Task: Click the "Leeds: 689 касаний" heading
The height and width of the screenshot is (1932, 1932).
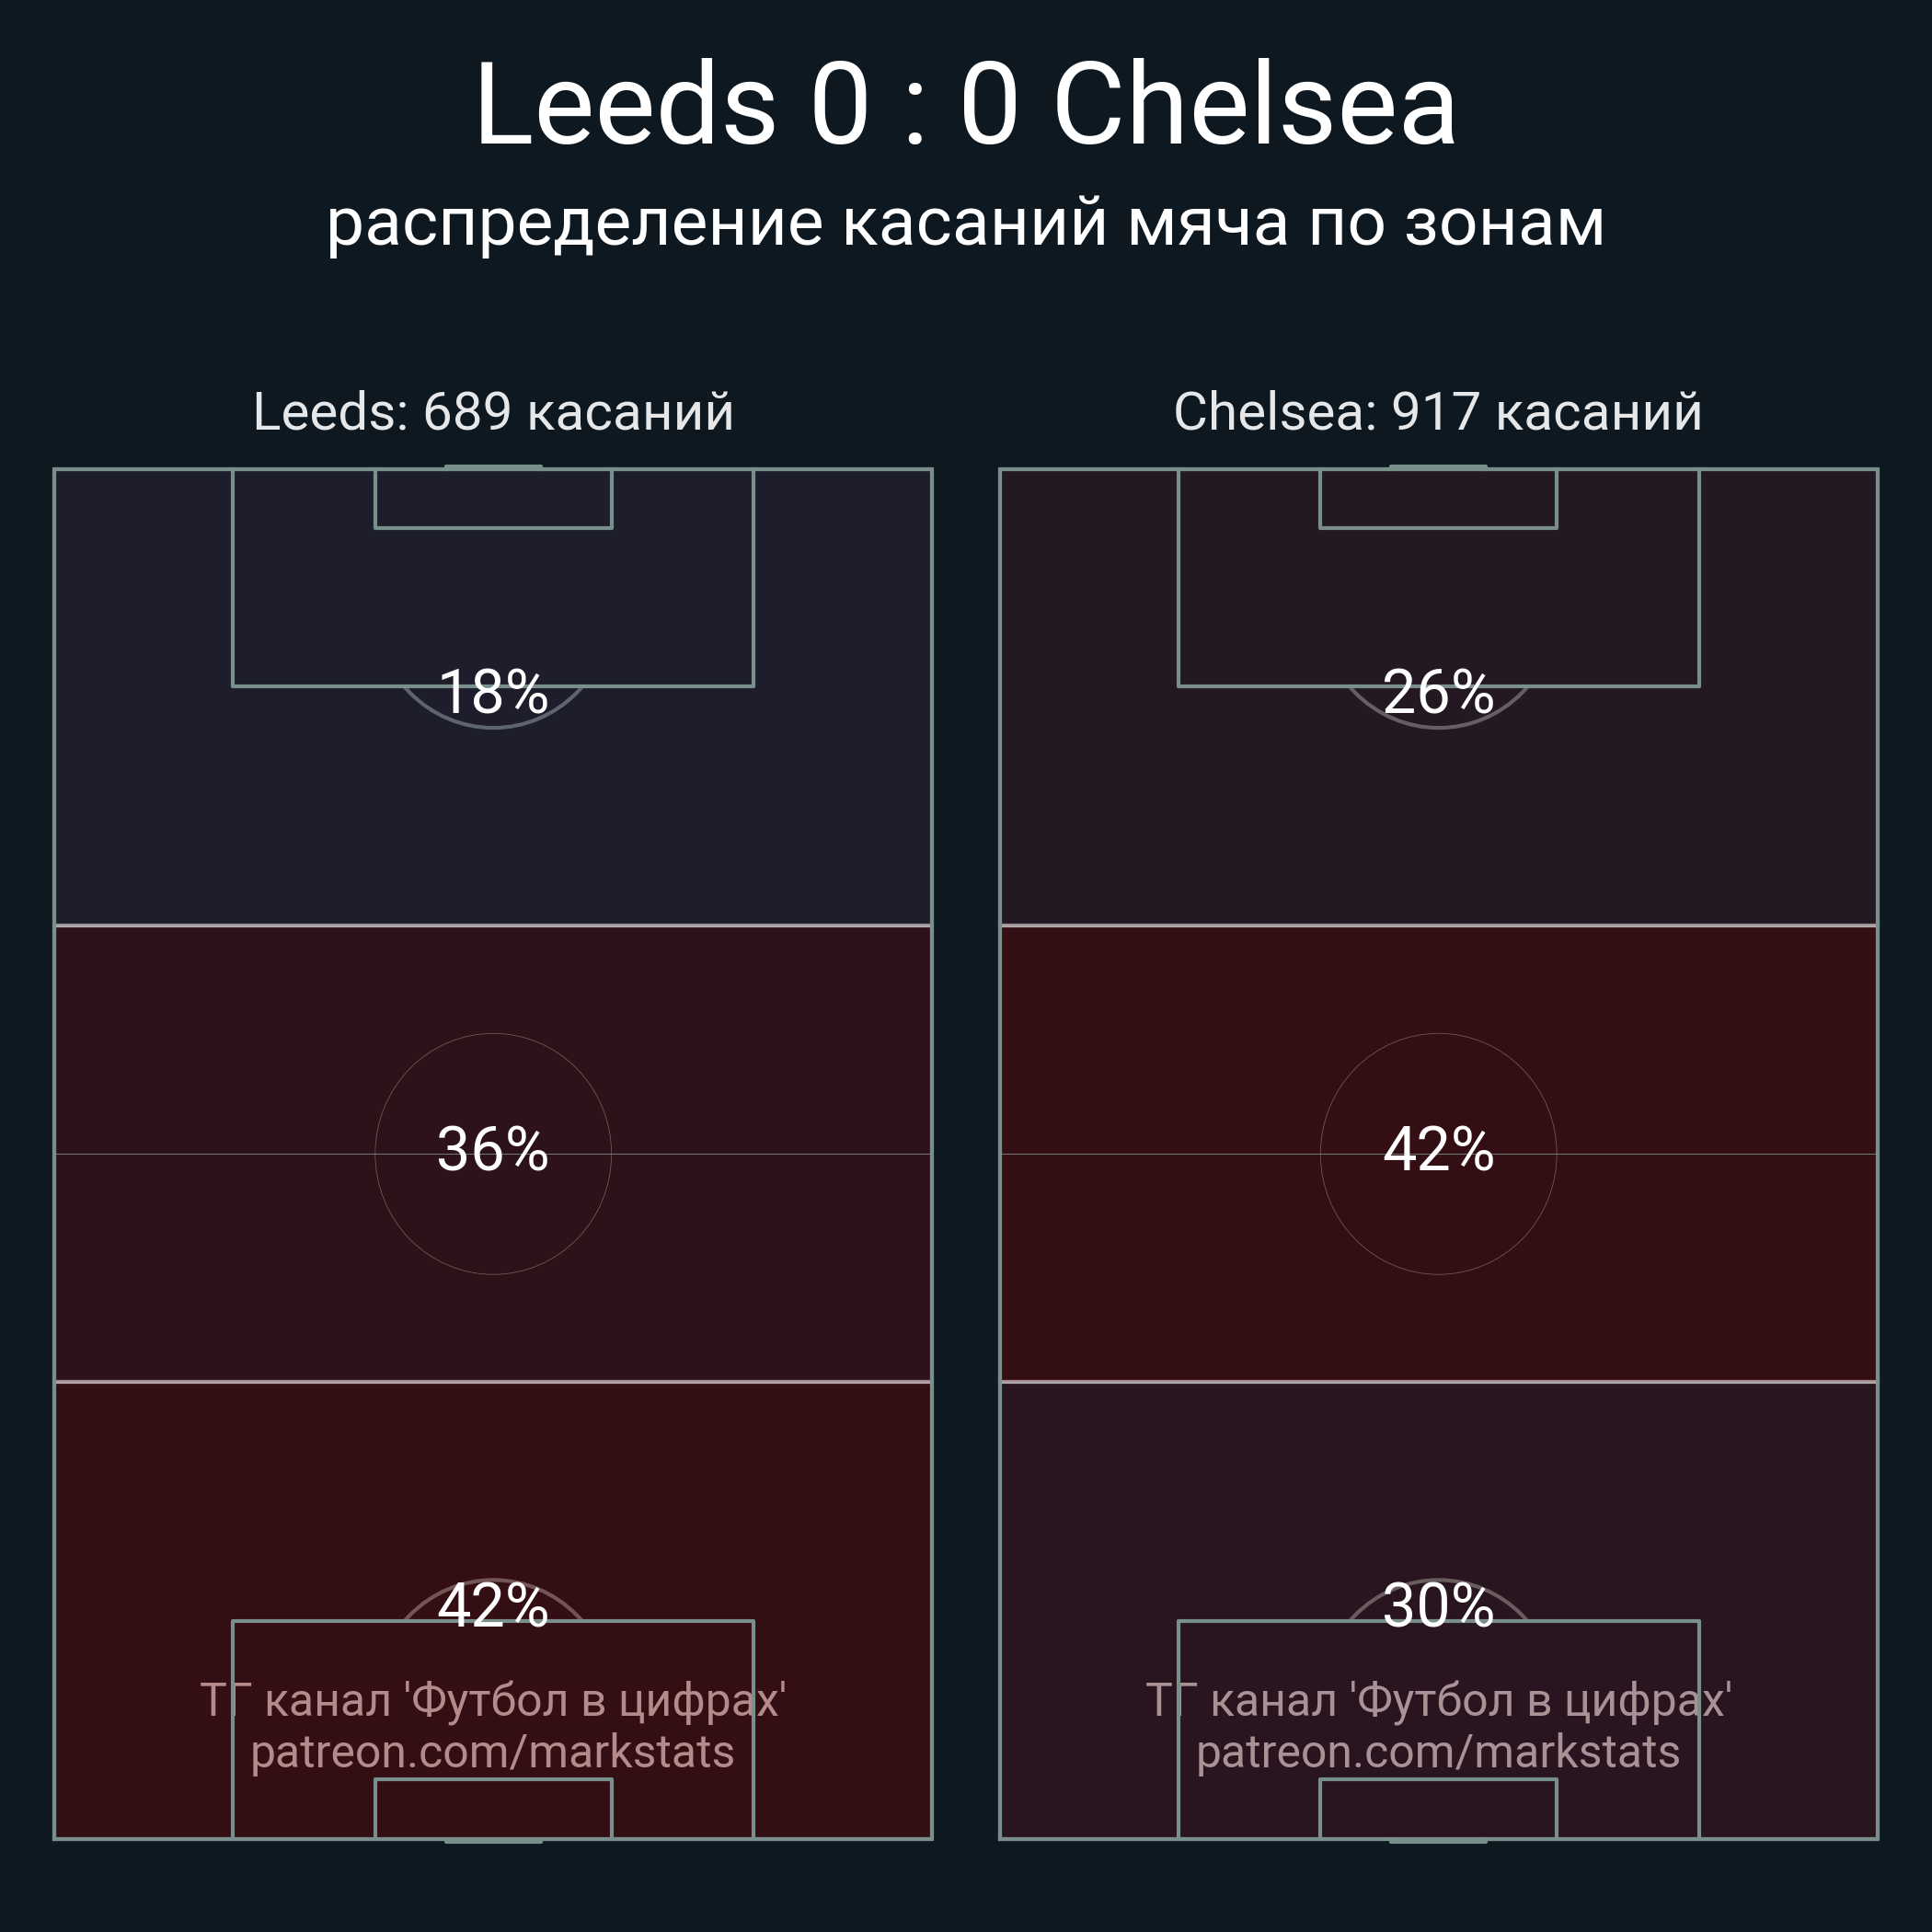Action: click(x=493, y=412)
